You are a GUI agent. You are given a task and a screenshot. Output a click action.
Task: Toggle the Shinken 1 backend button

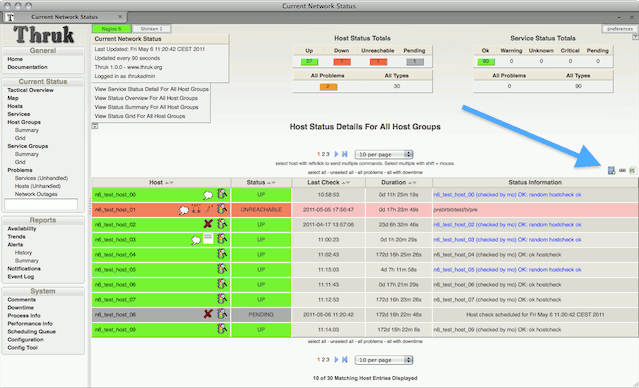coord(151,29)
